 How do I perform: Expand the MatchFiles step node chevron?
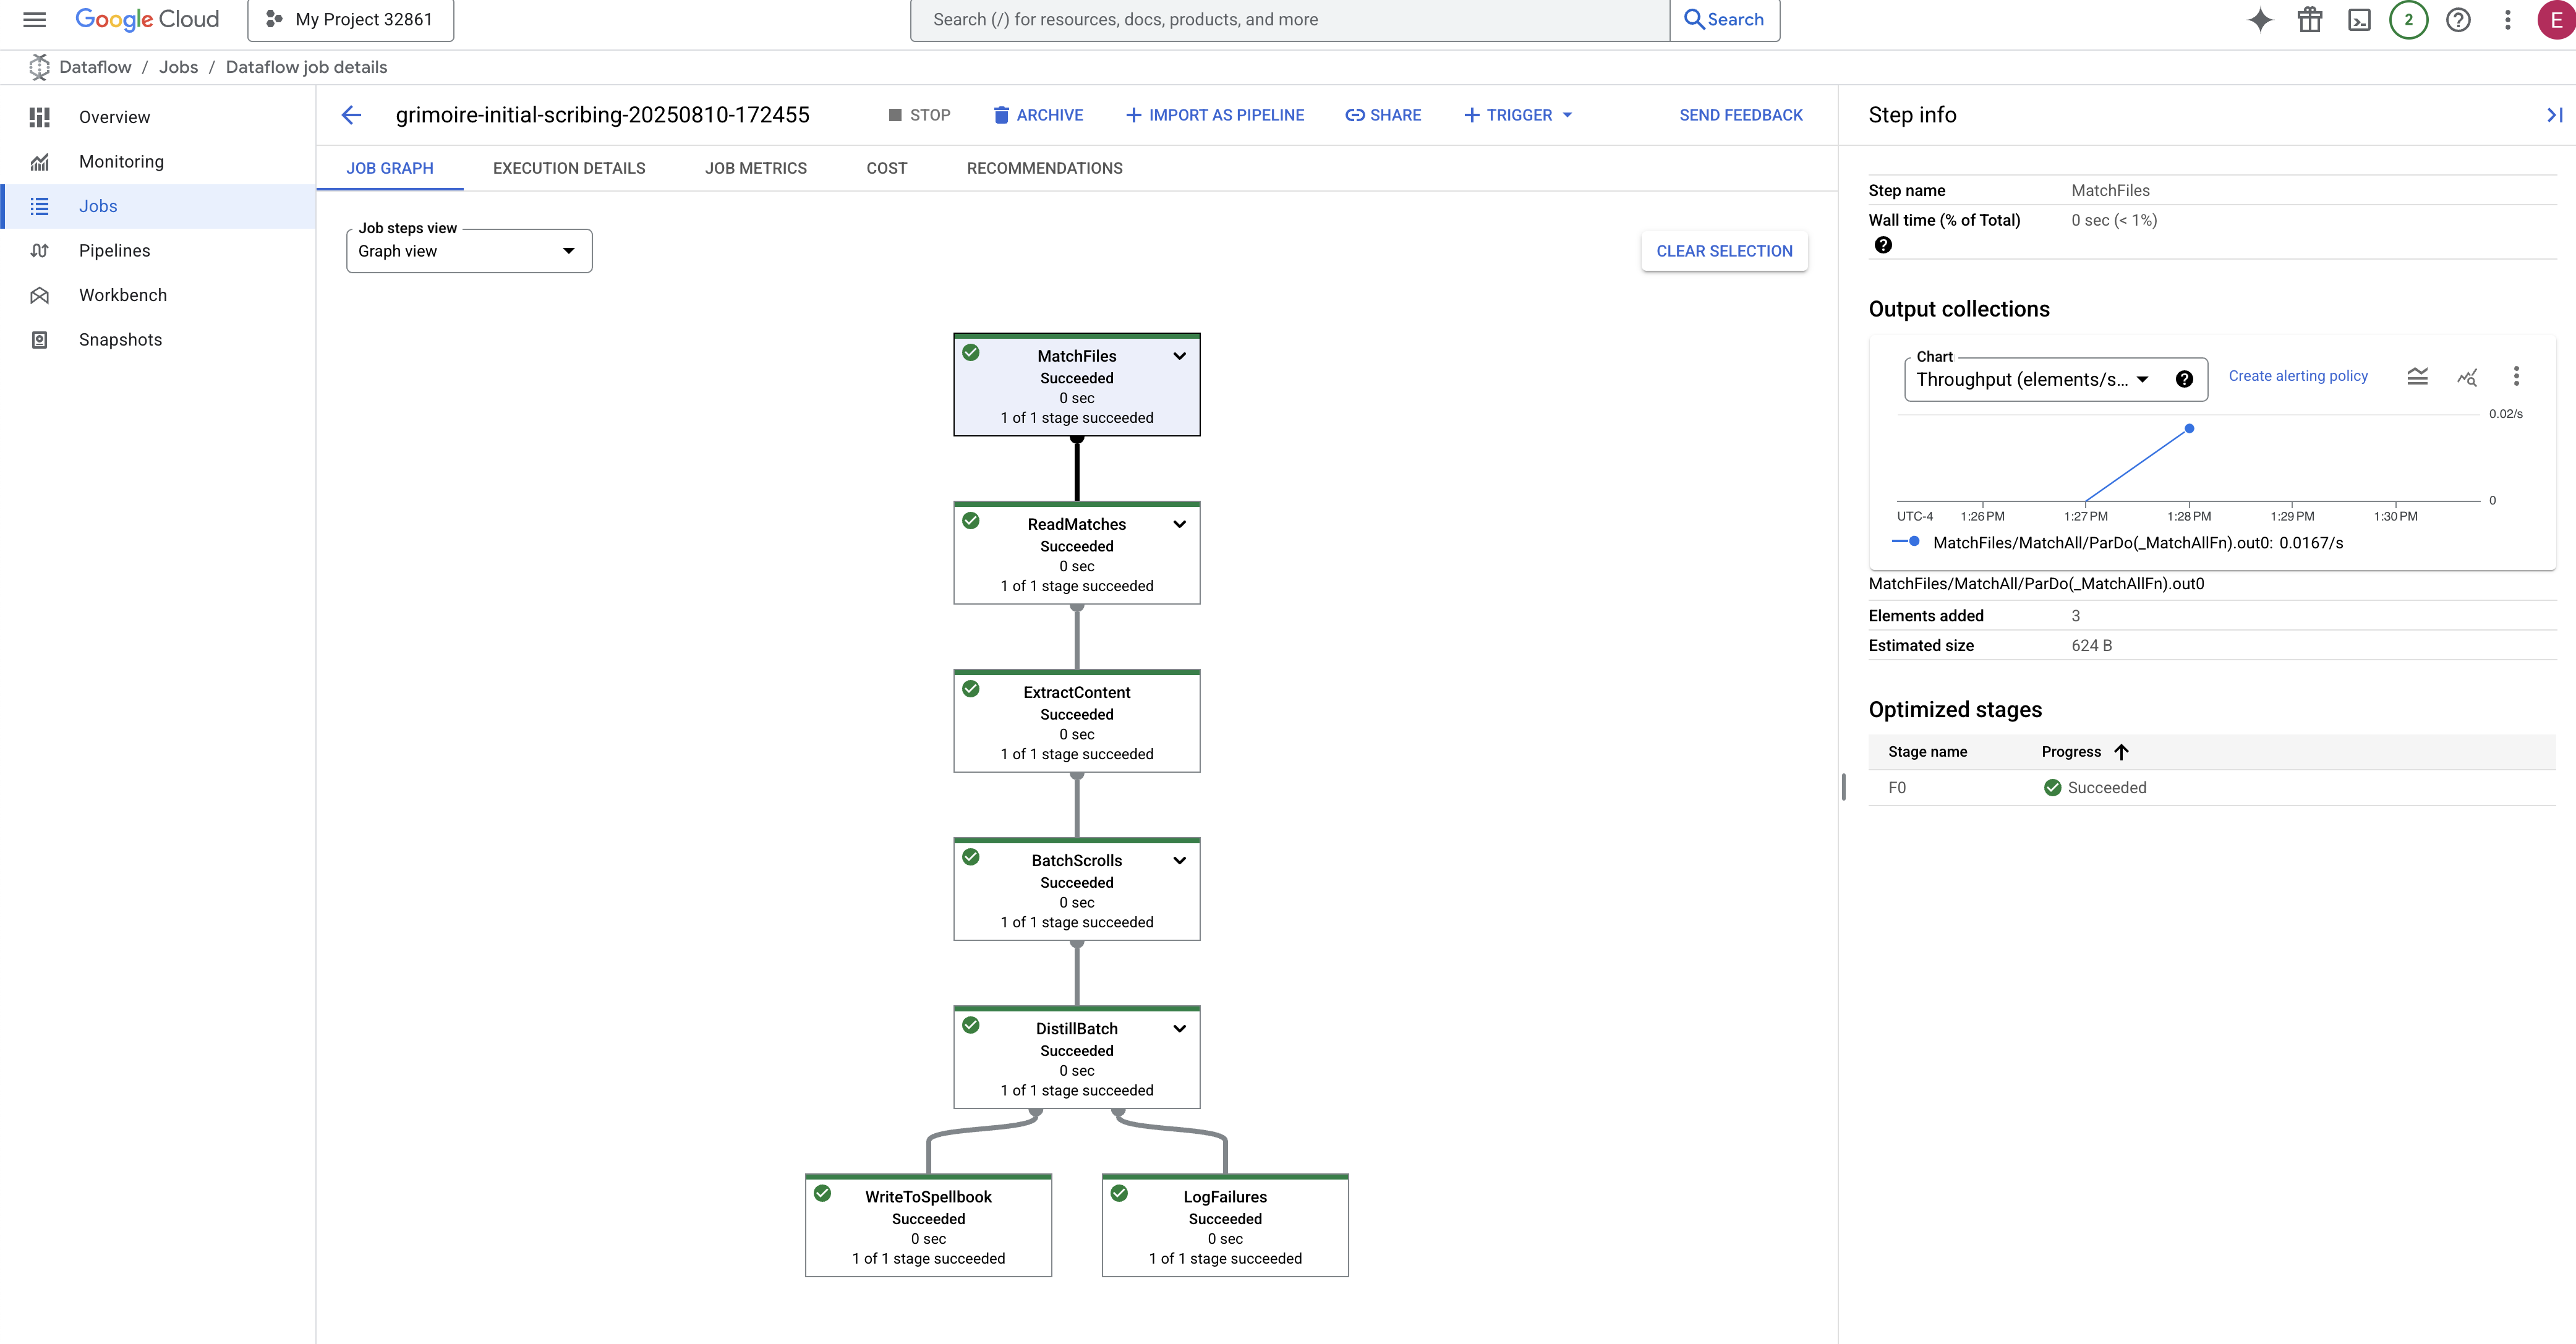[1180, 356]
